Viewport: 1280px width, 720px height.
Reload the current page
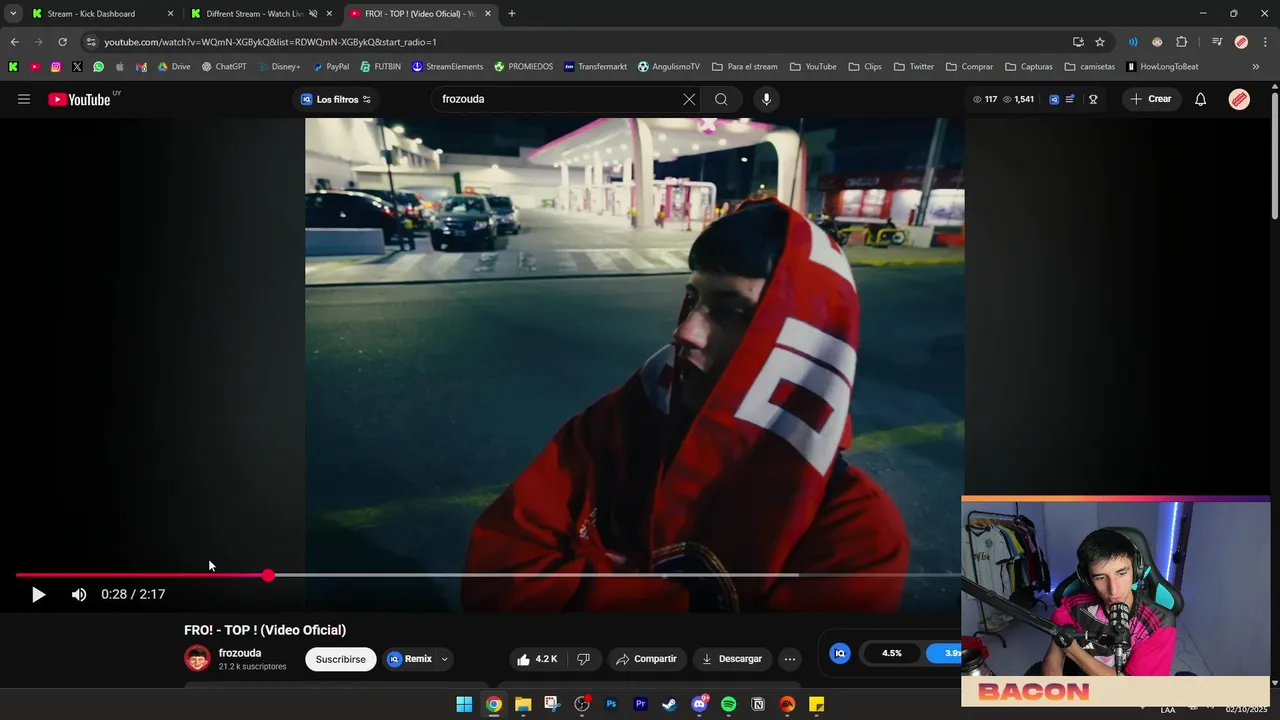(x=62, y=42)
